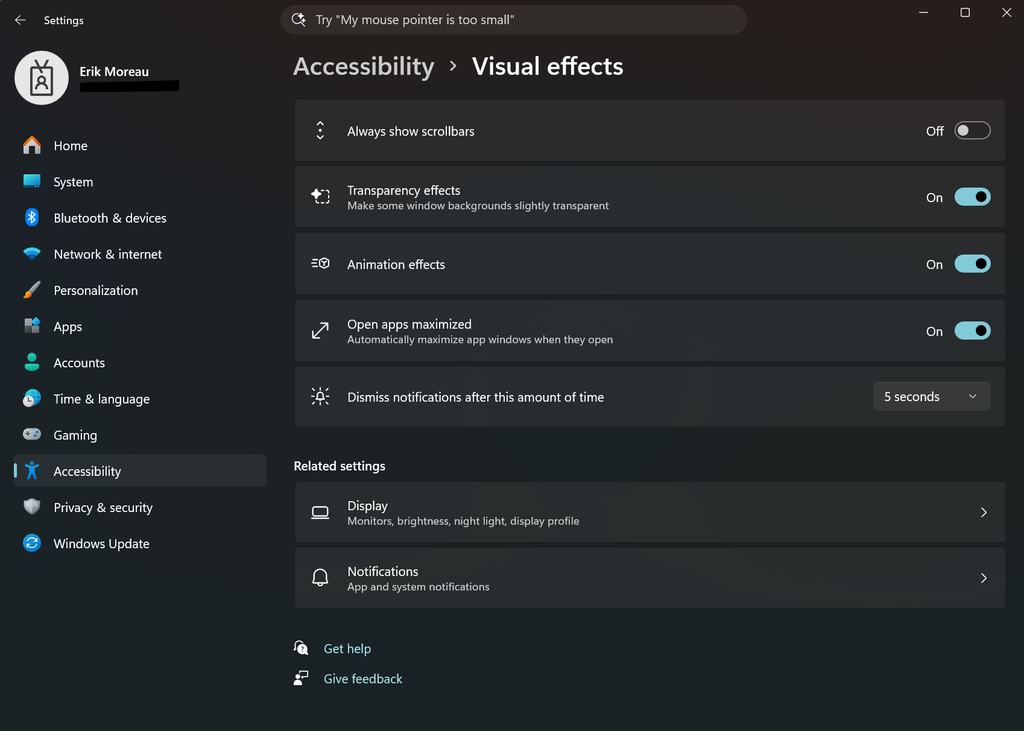This screenshot has width=1024, height=731.
Task: Click the Give feedback link
Action: pos(363,679)
